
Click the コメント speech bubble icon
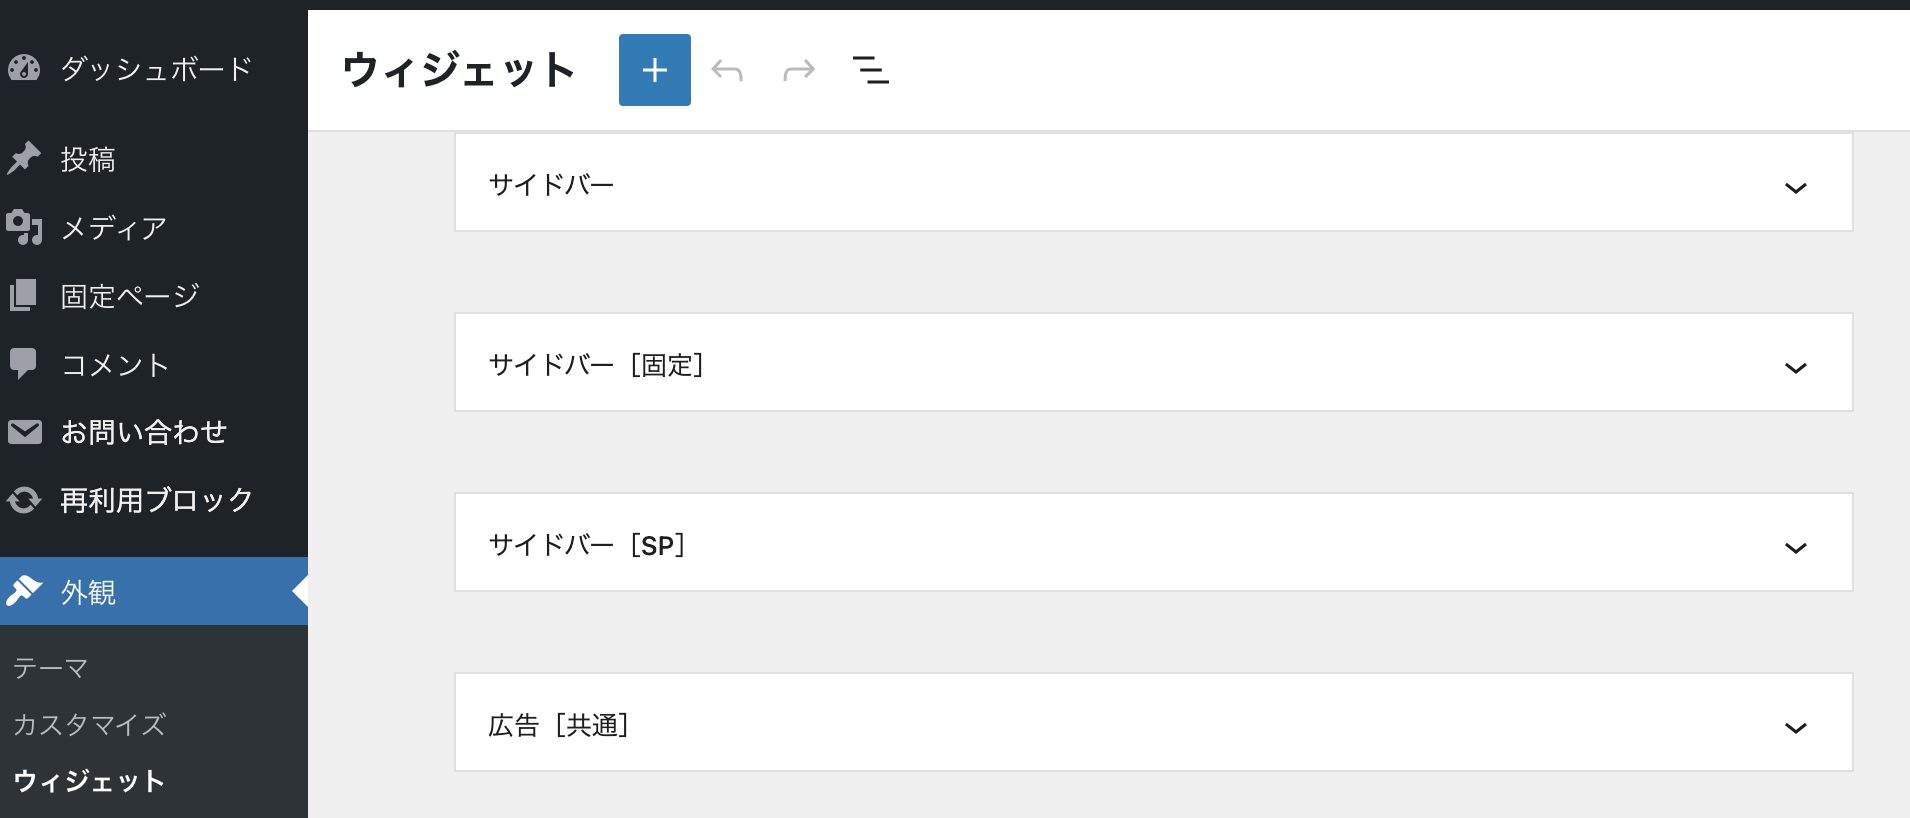[x=24, y=364]
